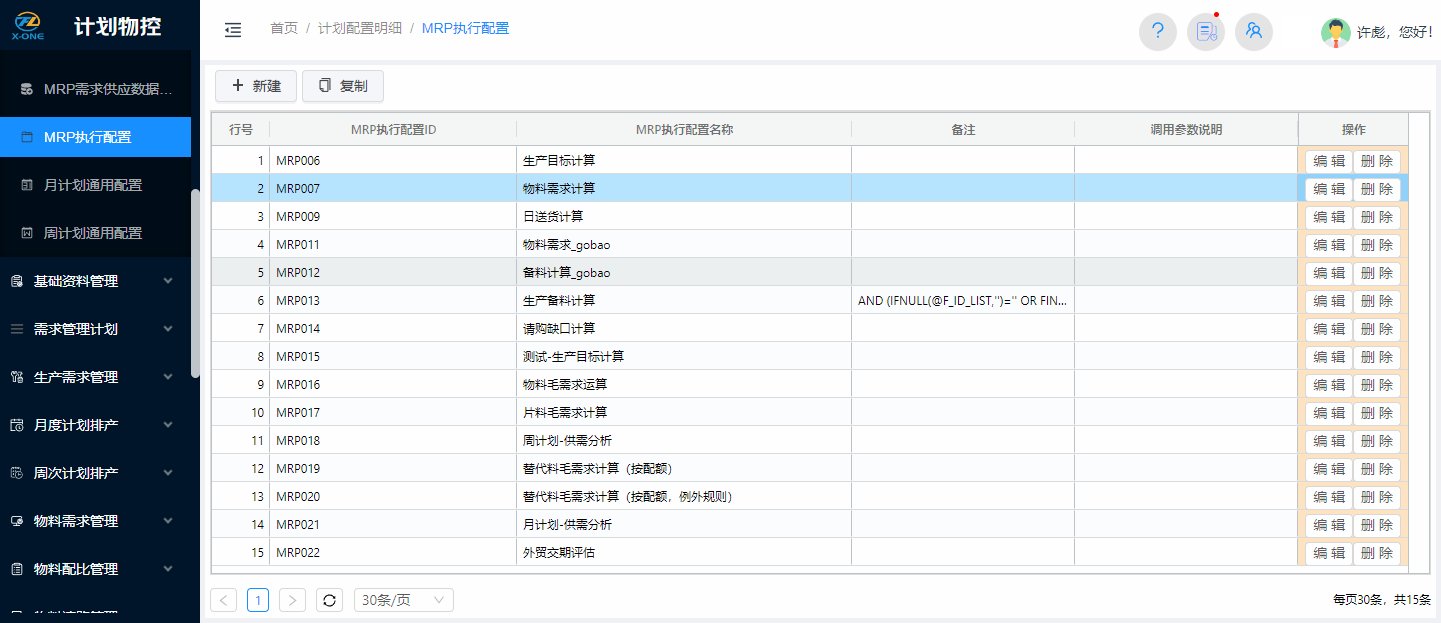Viewport: 1441px width, 623px height.
Task: Click the 复制 button
Action: (x=343, y=86)
